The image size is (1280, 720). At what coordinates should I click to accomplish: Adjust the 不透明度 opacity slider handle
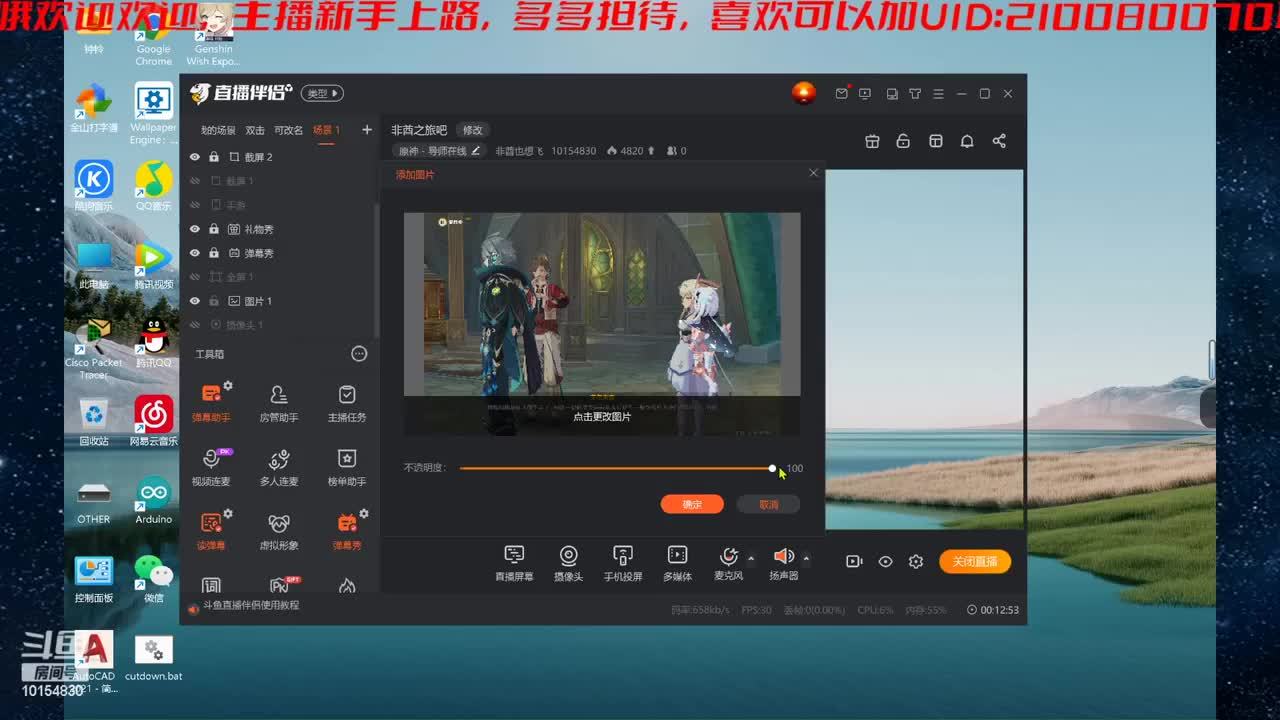click(772, 468)
